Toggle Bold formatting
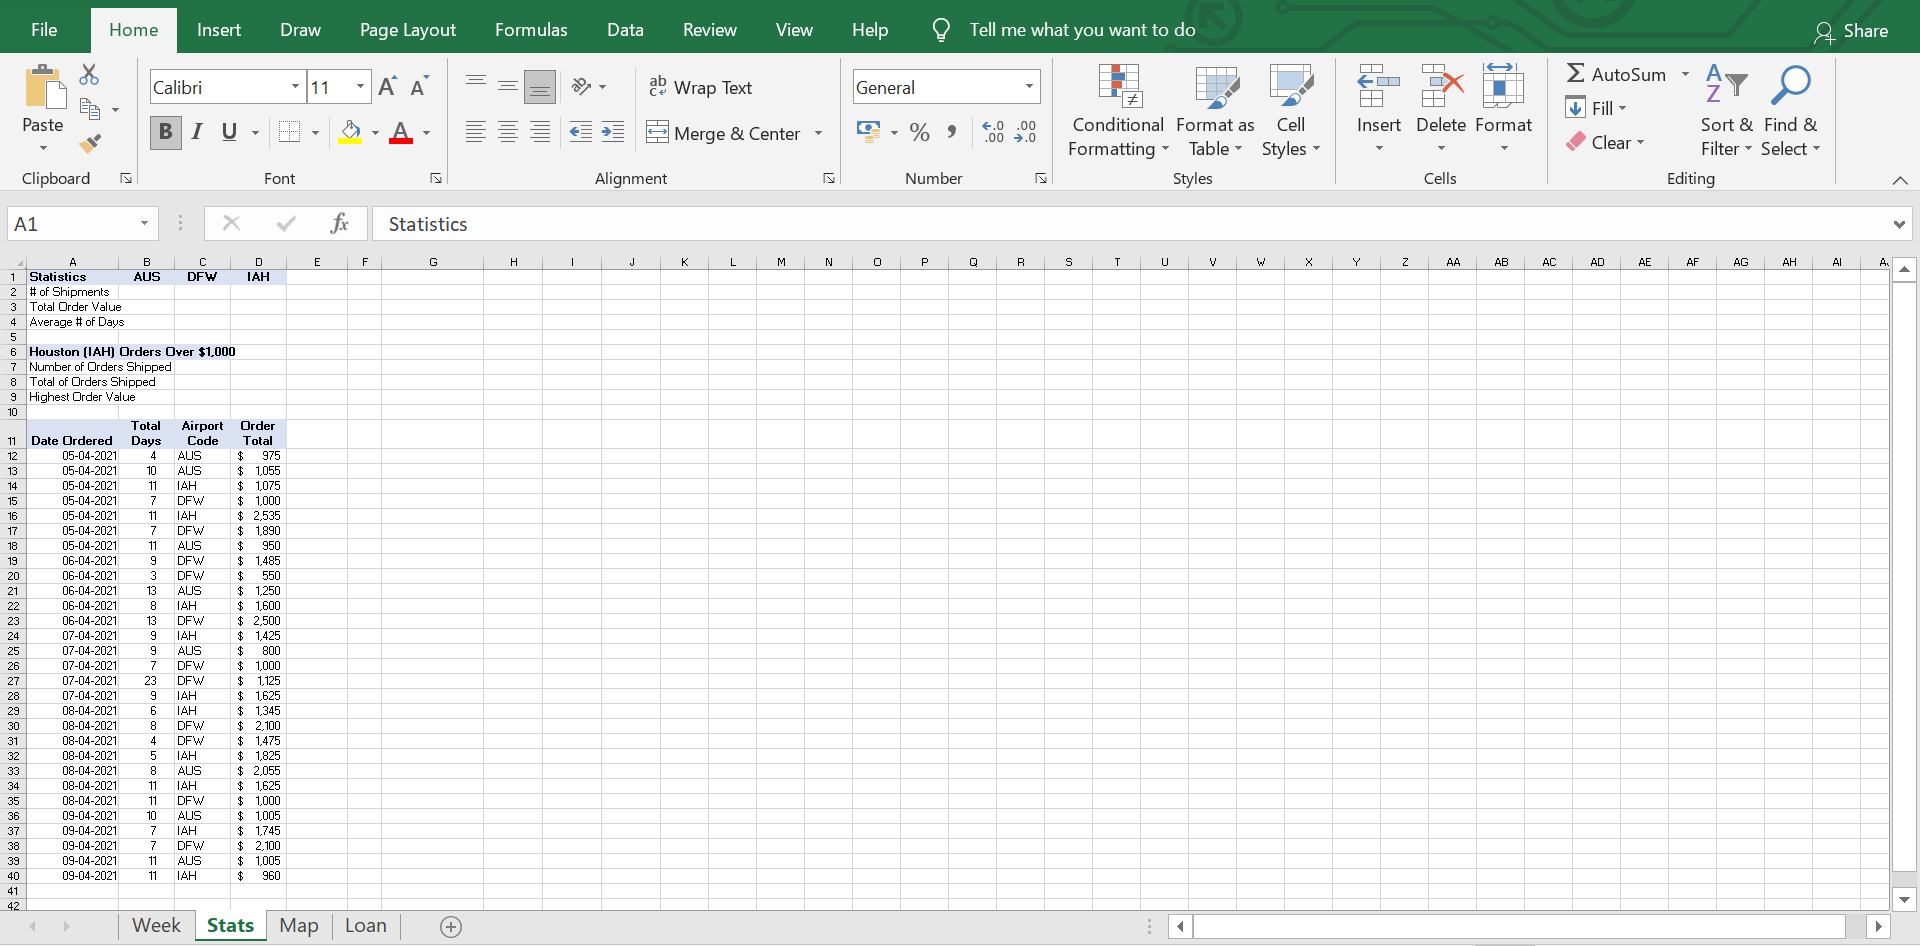1920x946 pixels. [166, 132]
